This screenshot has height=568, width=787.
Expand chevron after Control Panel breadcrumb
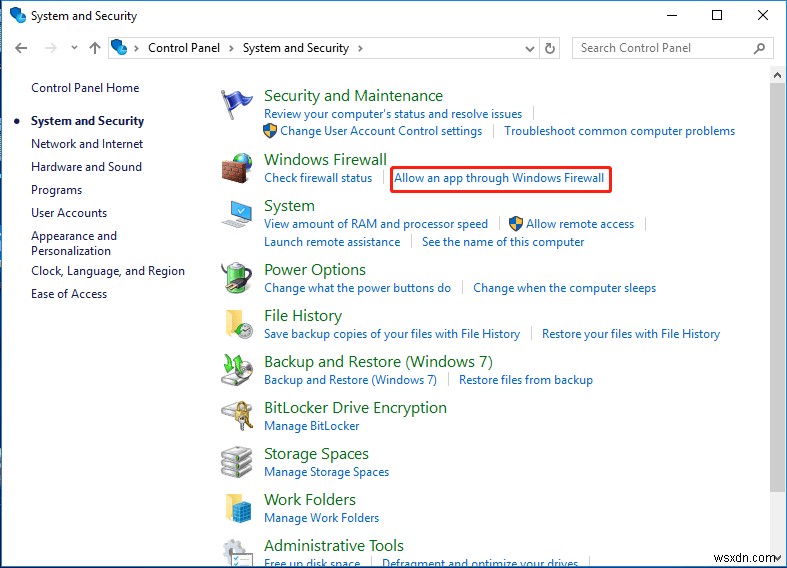point(232,48)
